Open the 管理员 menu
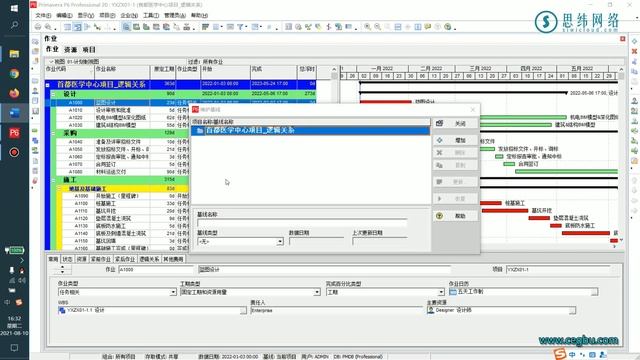640x360 pixels. tap(175, 16)
